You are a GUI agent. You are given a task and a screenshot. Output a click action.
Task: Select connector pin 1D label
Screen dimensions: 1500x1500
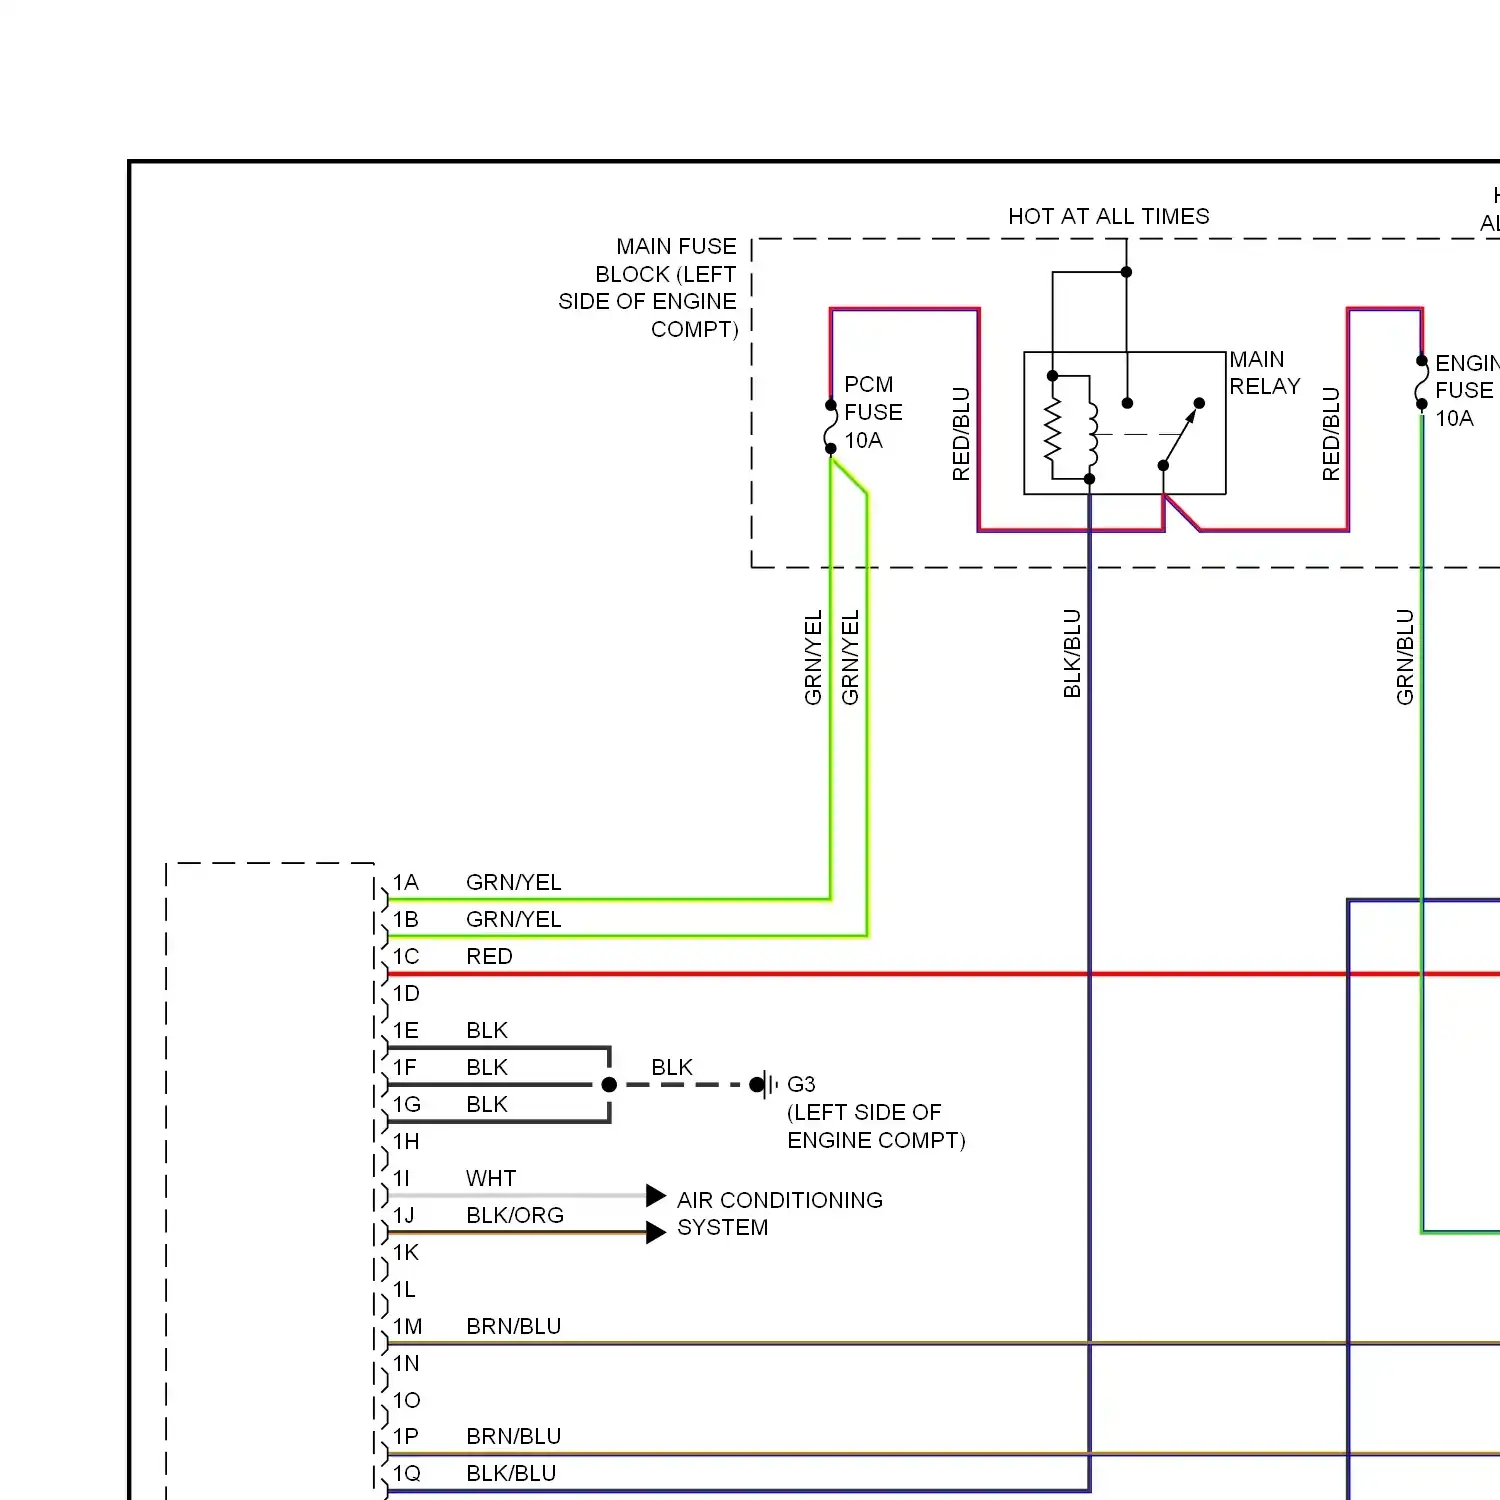click(x=405, y=993)
